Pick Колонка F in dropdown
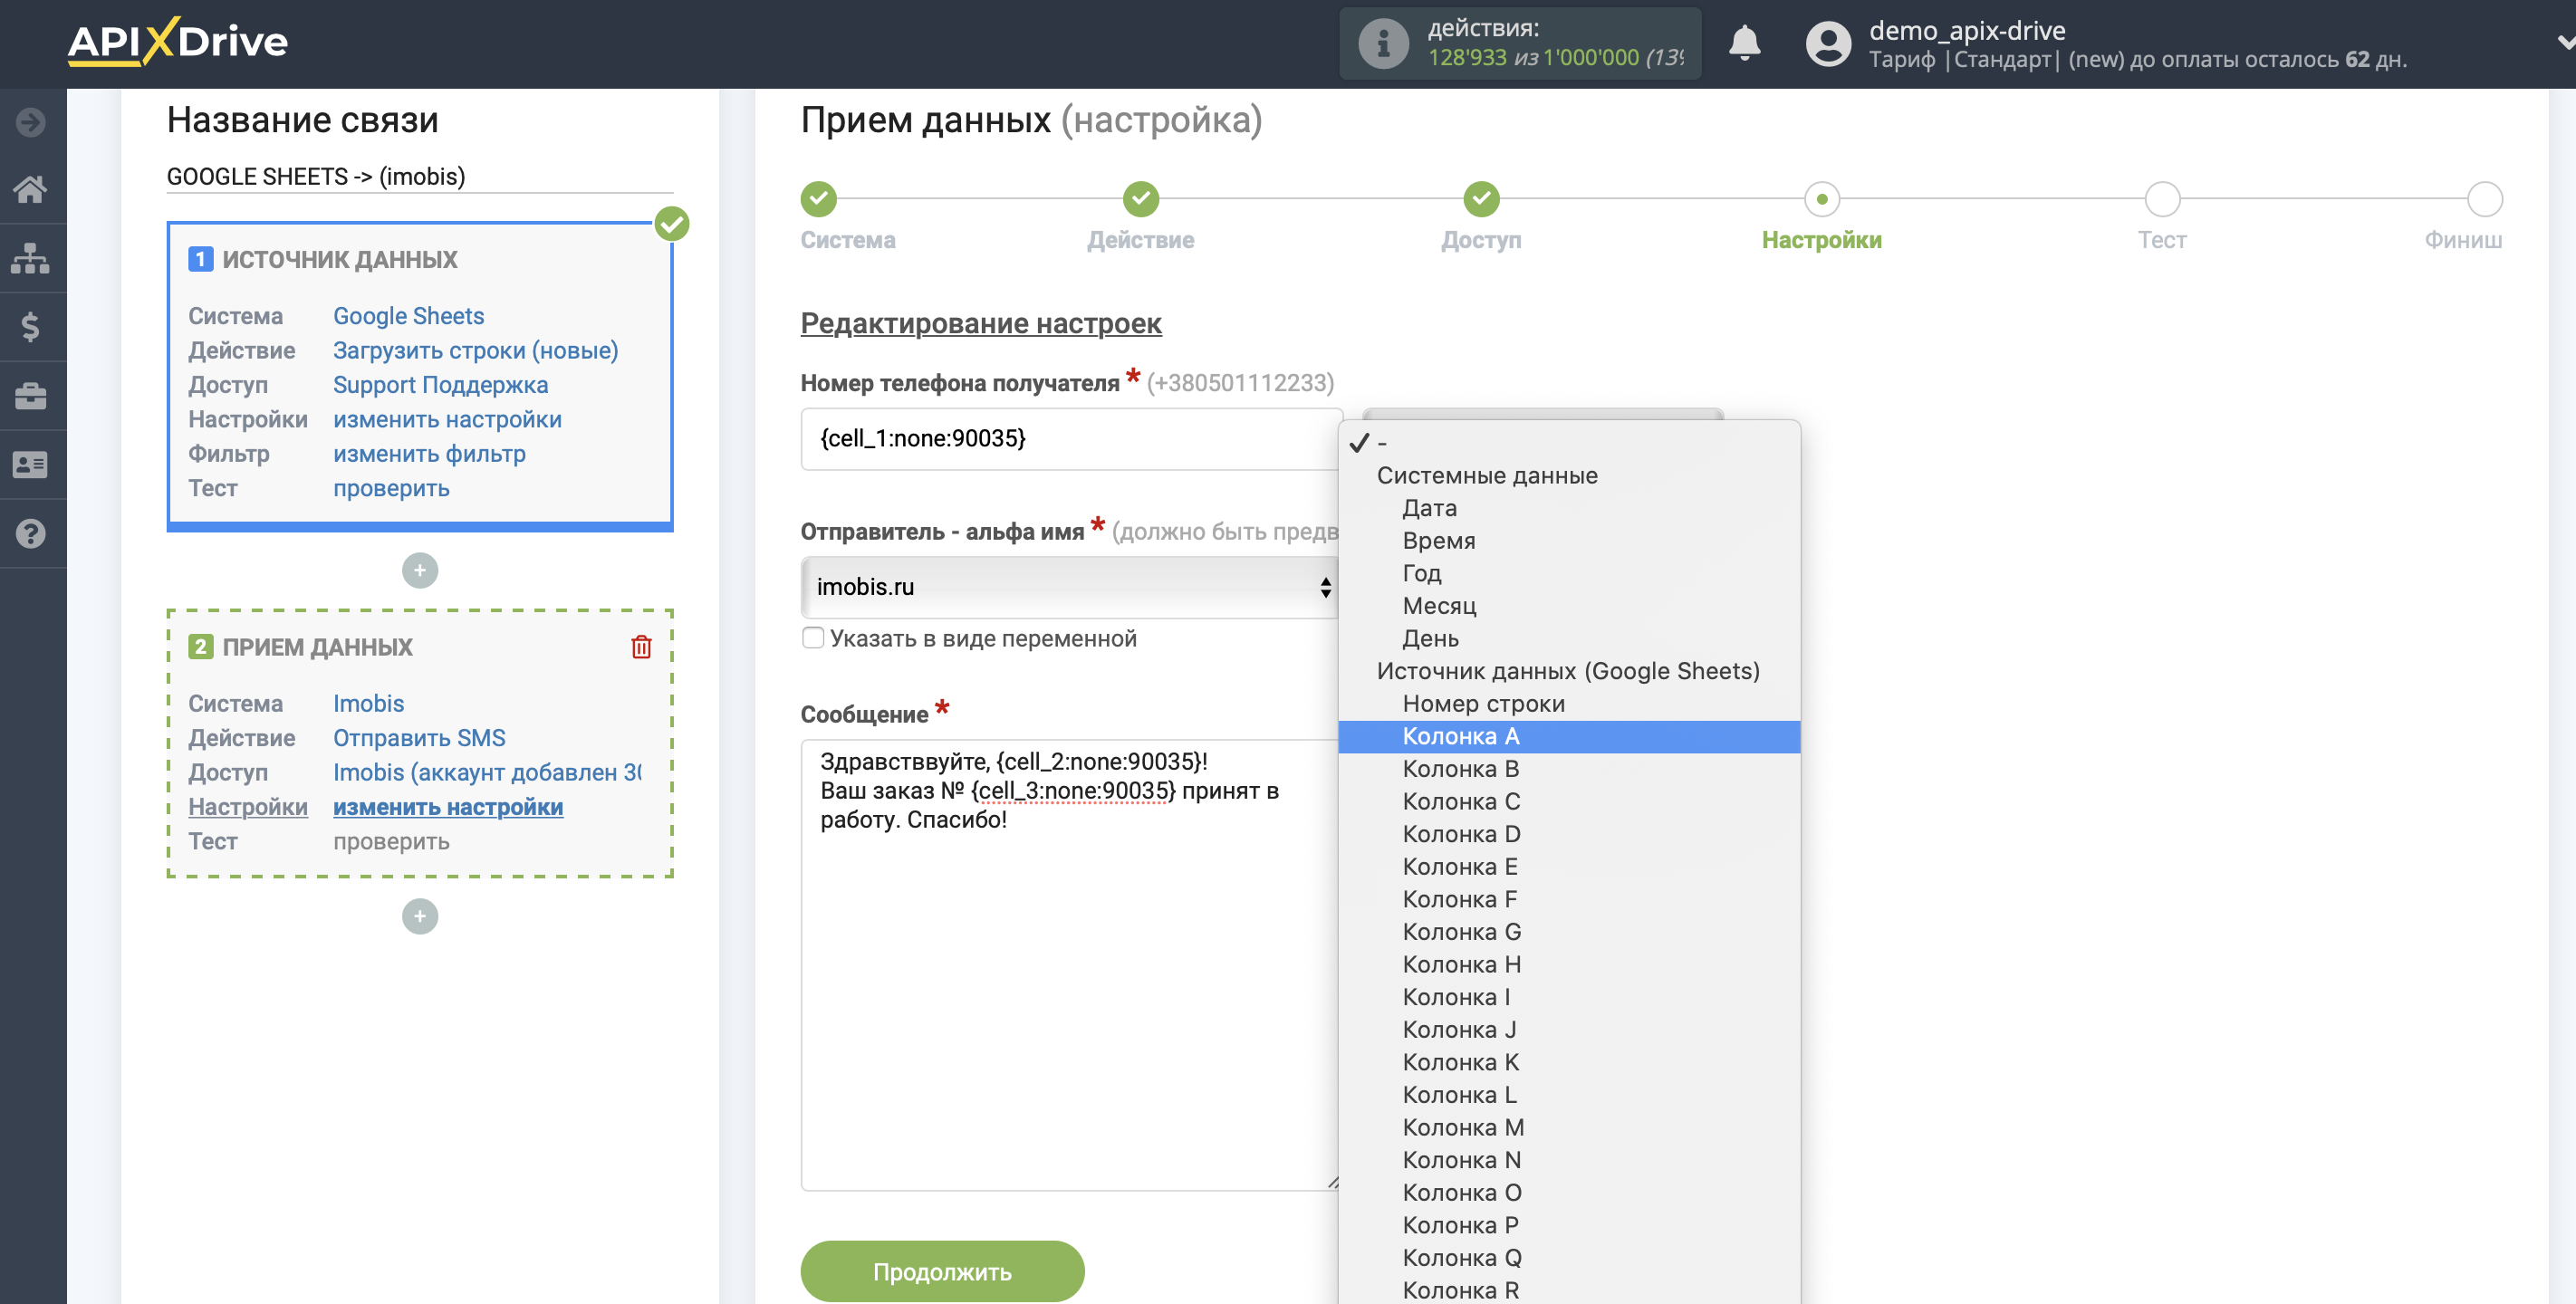2576x1304 pixels. (1569, 899)
